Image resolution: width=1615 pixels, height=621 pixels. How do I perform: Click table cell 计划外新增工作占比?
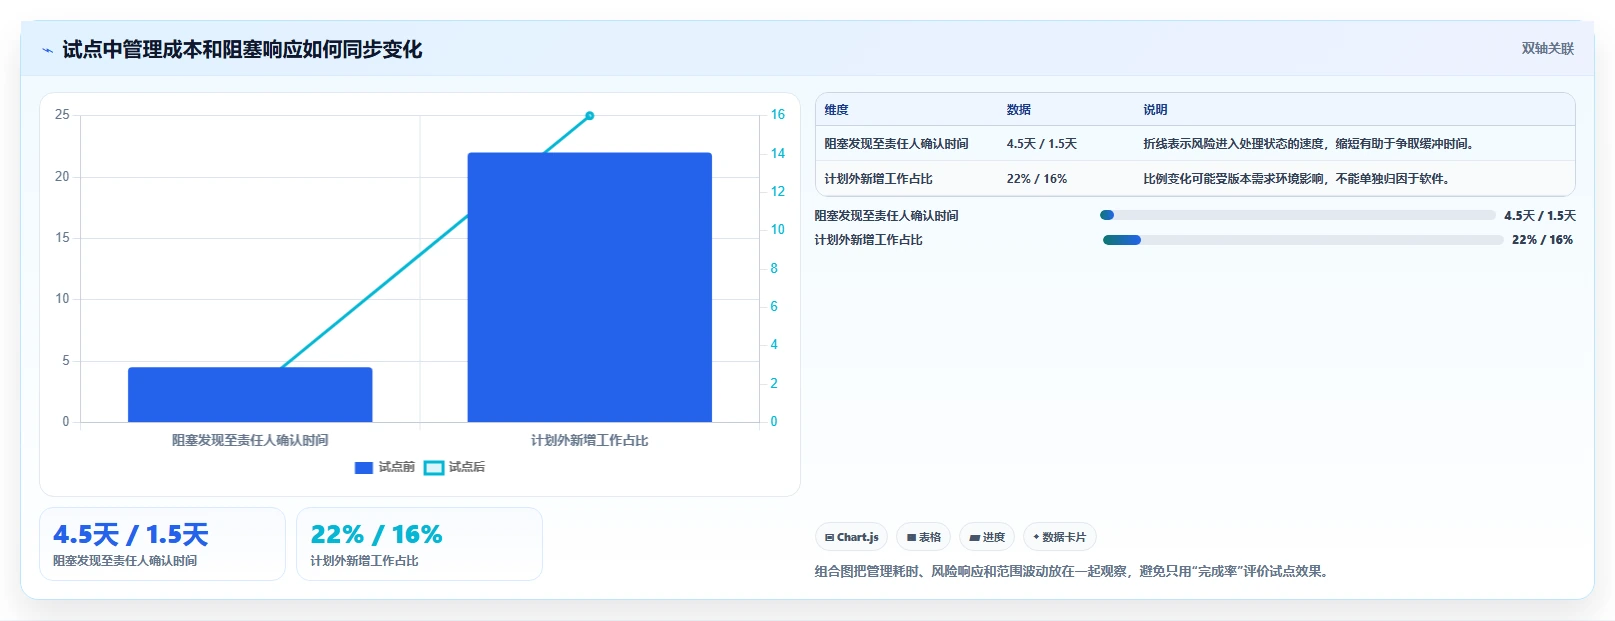tap(878, 179)
